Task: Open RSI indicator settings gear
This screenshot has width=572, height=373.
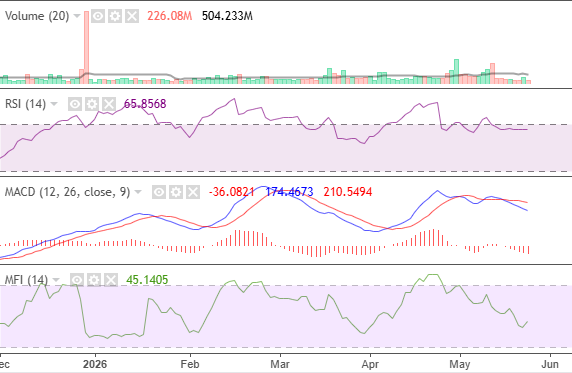Action: point(92,104)
